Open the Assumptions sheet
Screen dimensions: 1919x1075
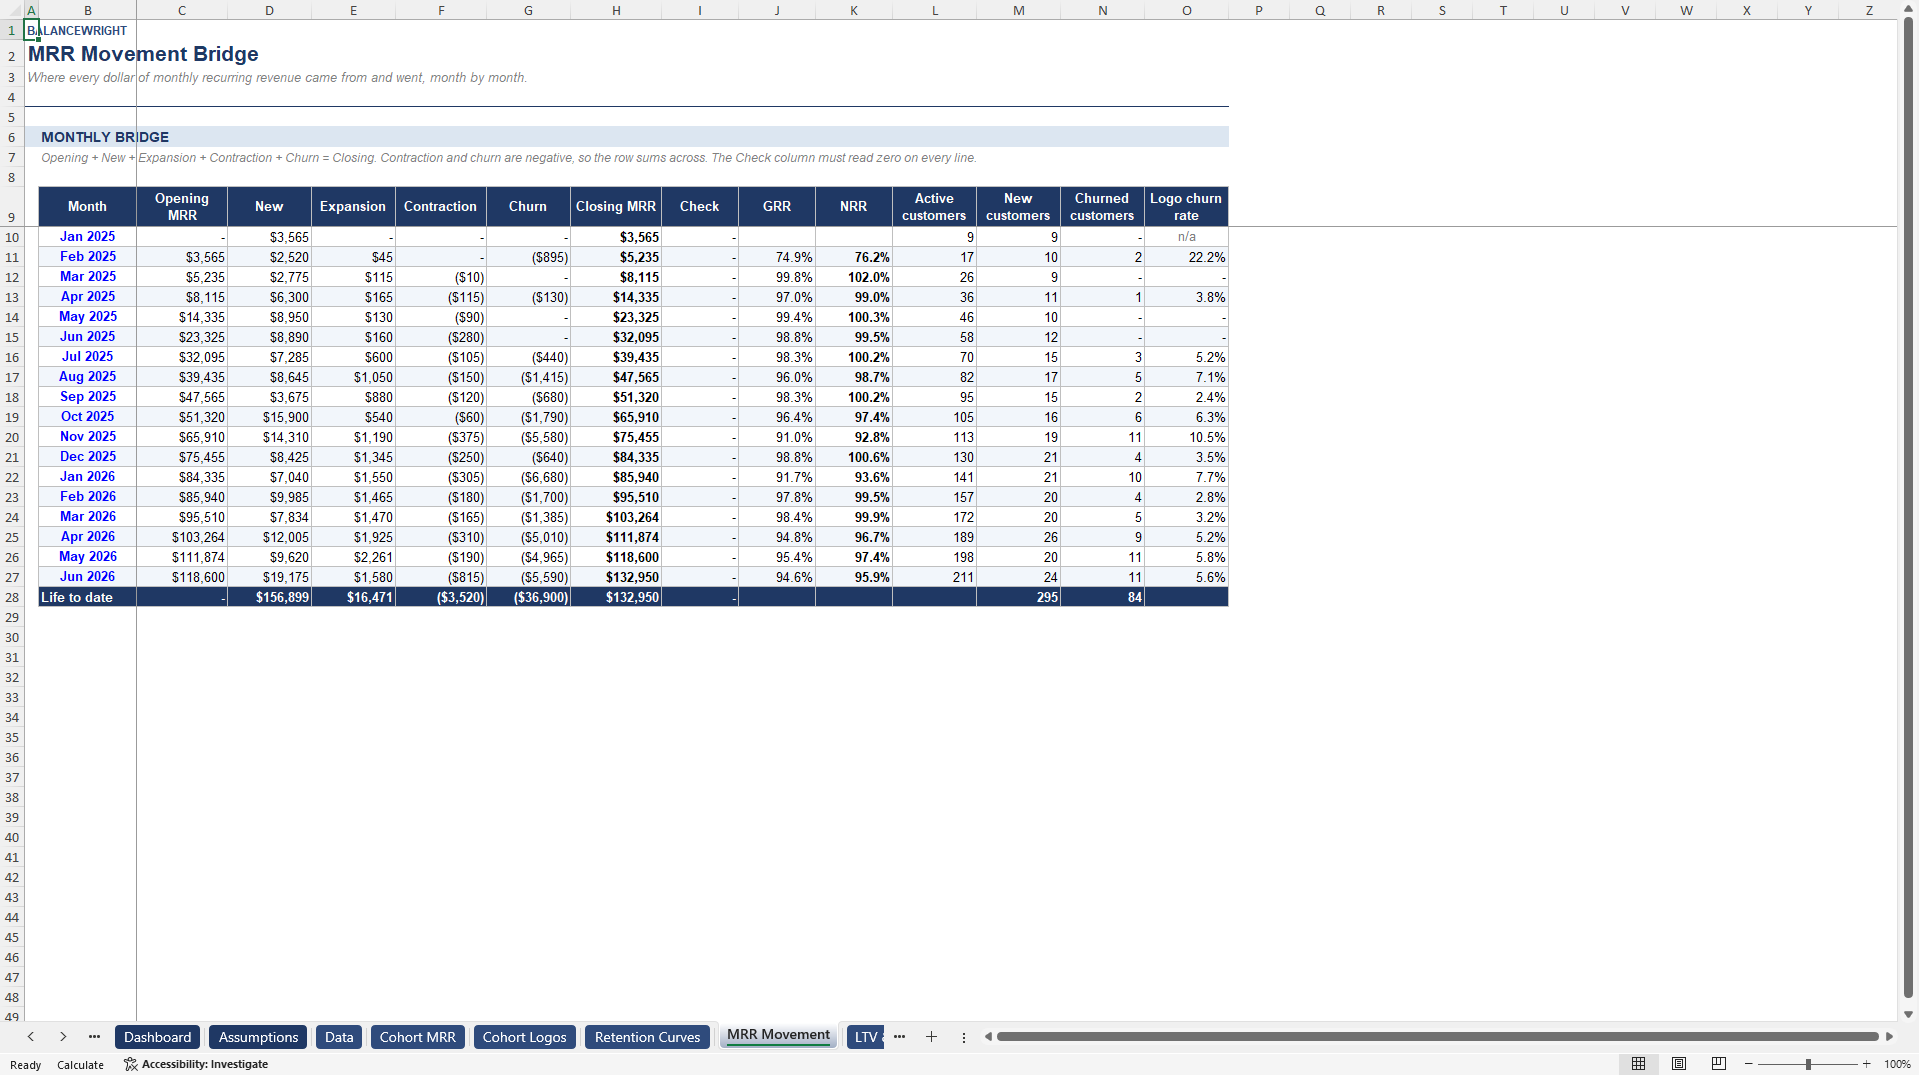258,1037
